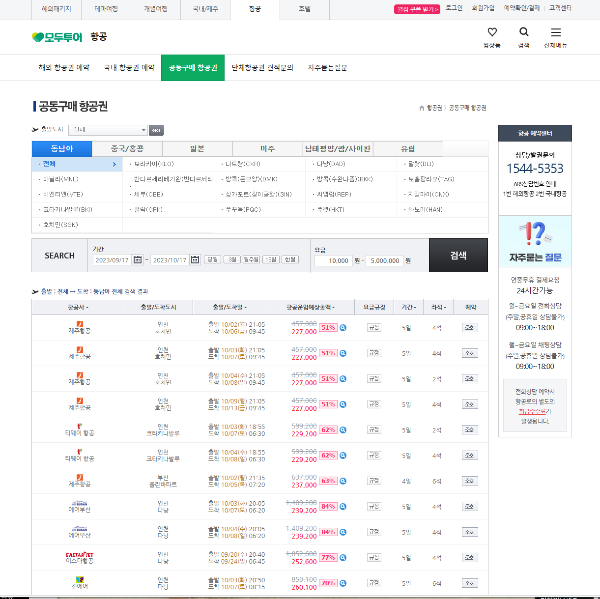Click the start date field 2023/09/17
Viewport: 600px width, 599px height.
(112, 260)
